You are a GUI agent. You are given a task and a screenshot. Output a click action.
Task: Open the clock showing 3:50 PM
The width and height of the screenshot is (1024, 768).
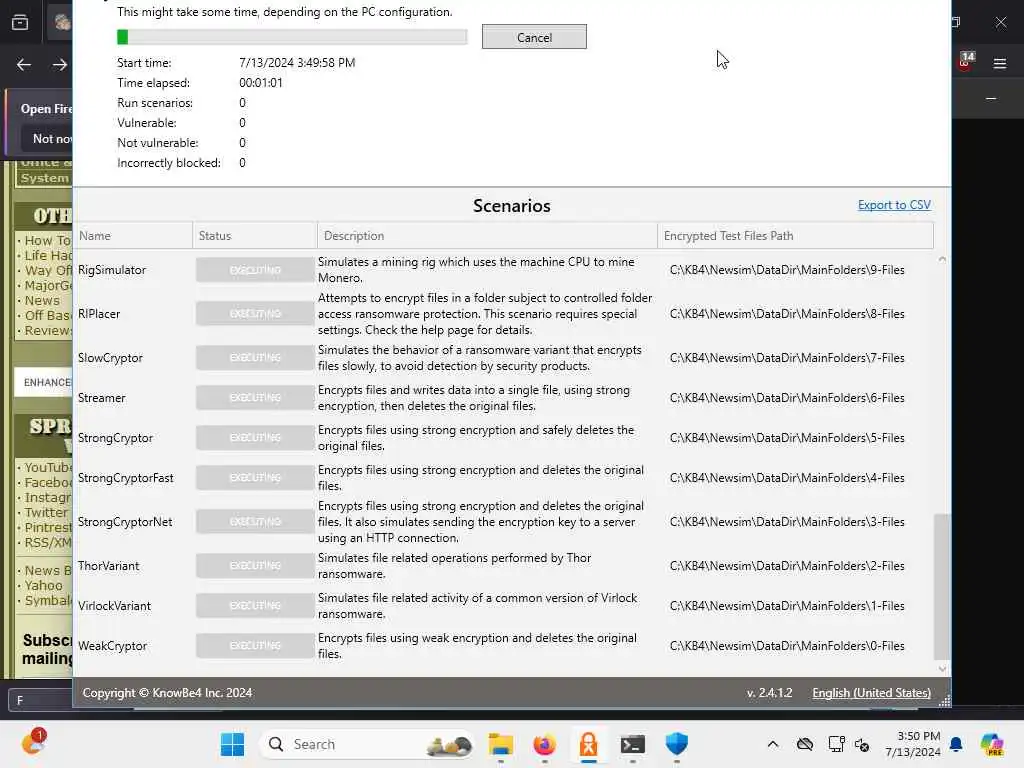click(912, 744)
